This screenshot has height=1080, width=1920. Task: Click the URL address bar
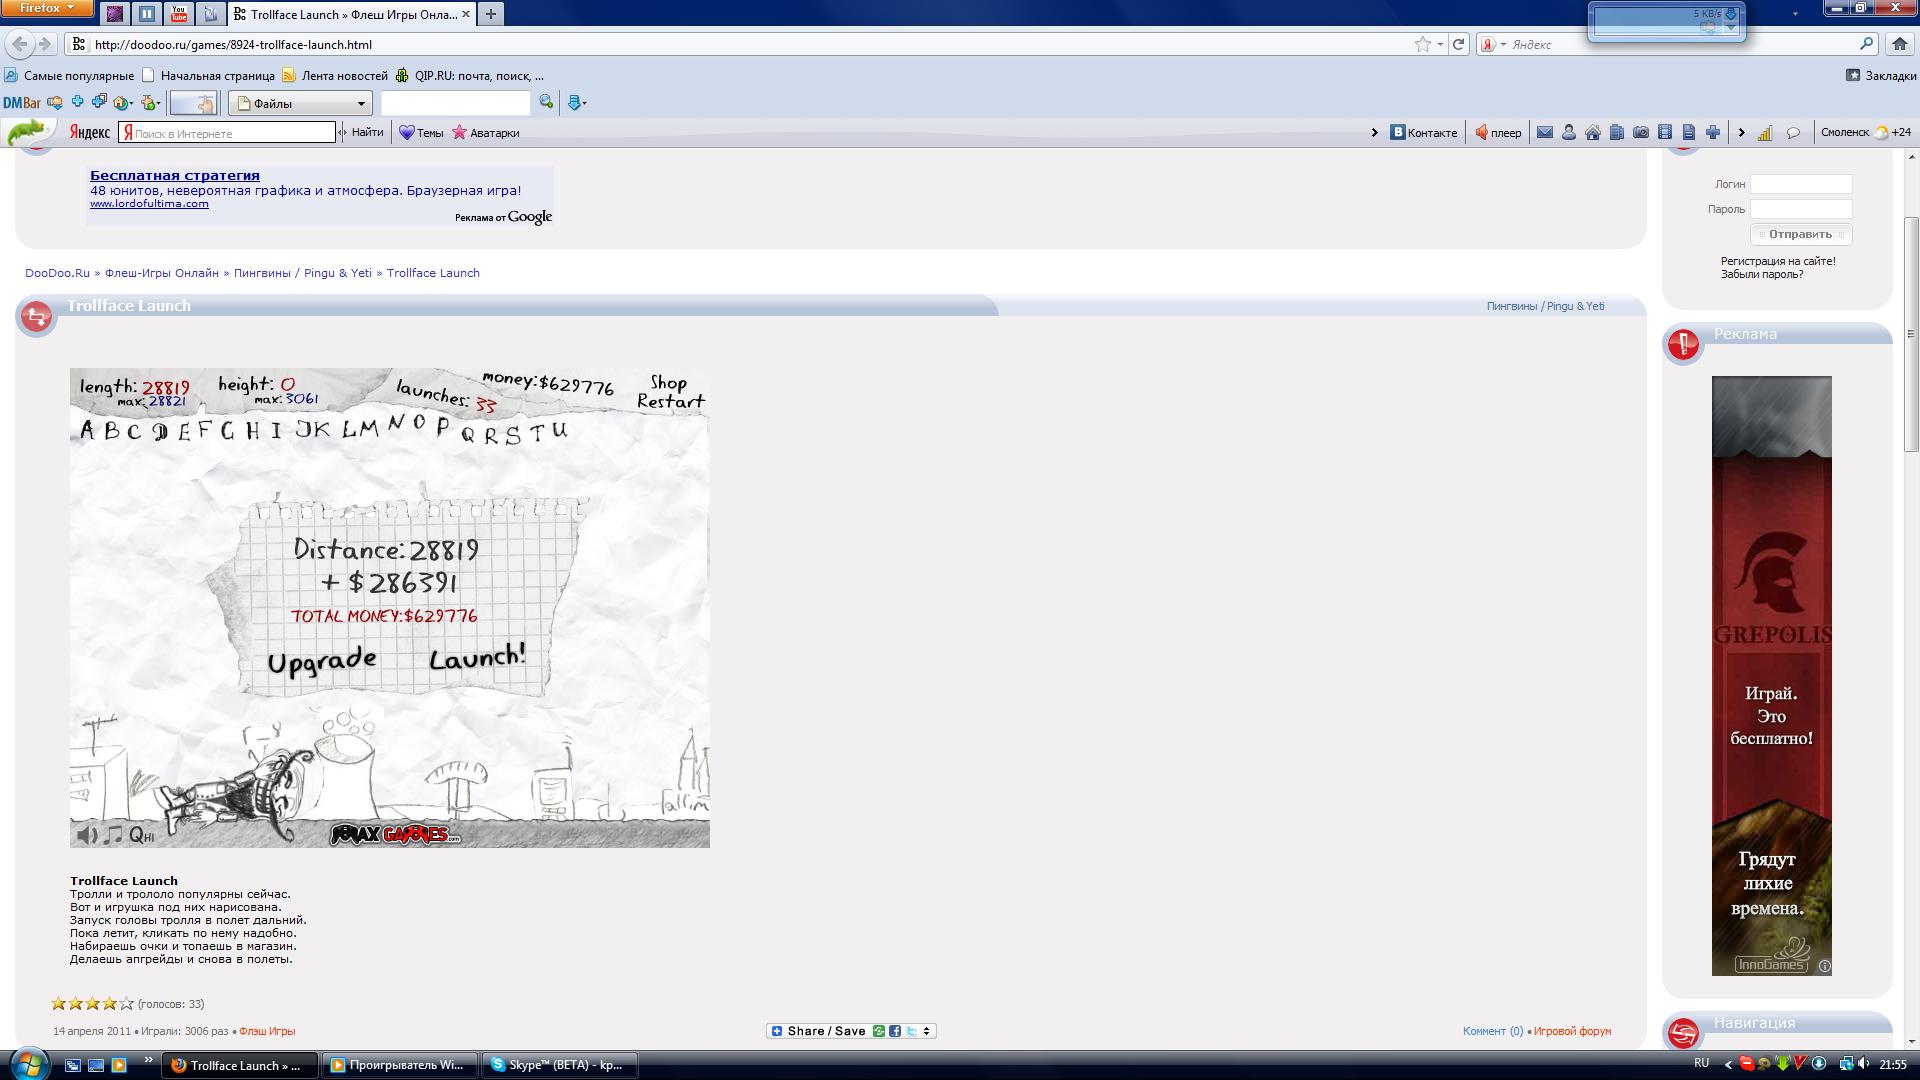[x=740, y=44]
